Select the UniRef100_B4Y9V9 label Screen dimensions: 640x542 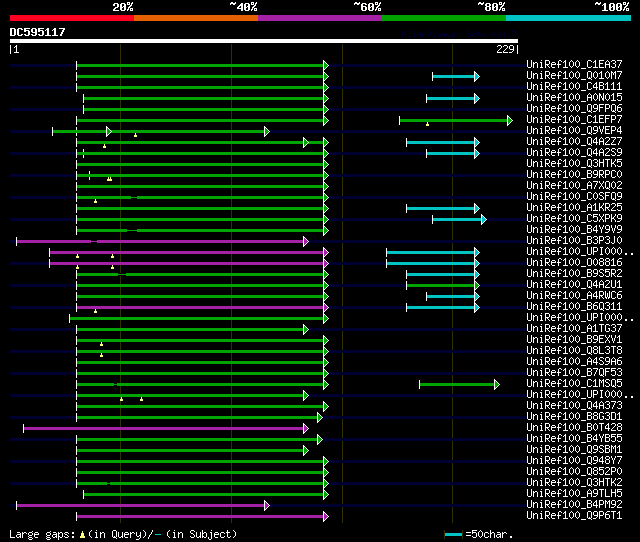tap(574, 230)
